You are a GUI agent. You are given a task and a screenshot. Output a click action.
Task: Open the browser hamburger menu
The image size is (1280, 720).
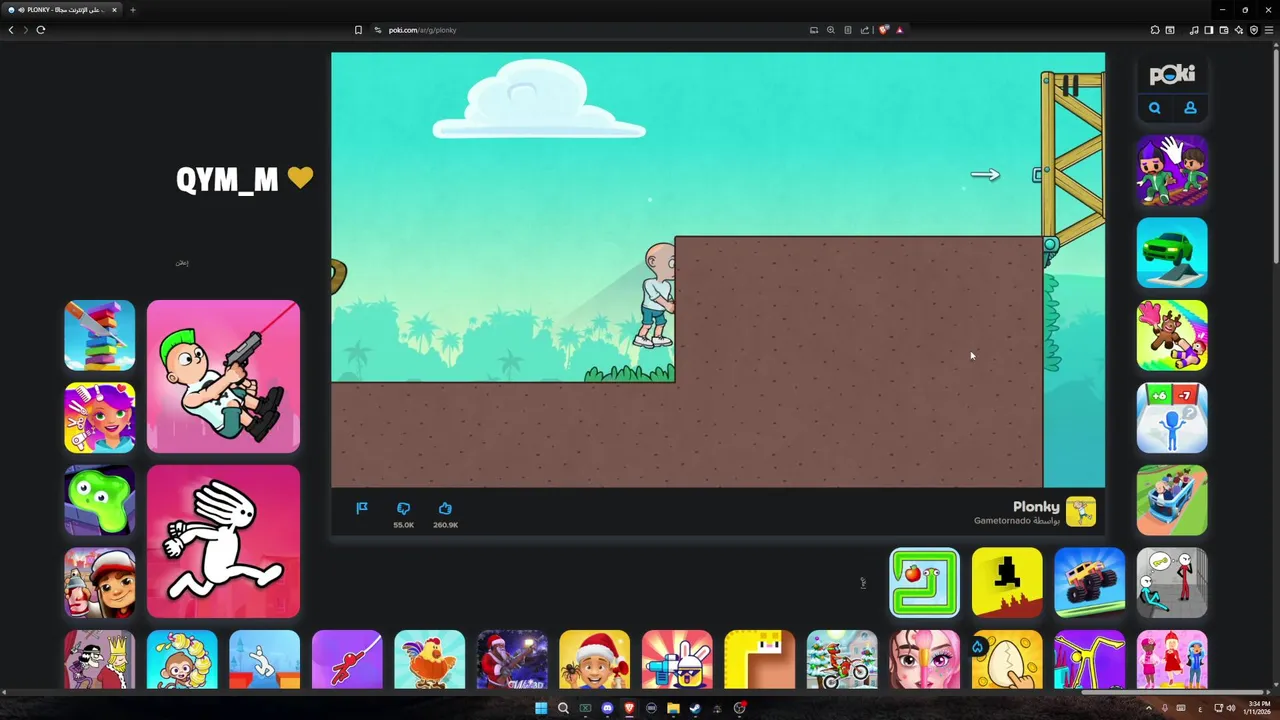(x=1269, y=30)
